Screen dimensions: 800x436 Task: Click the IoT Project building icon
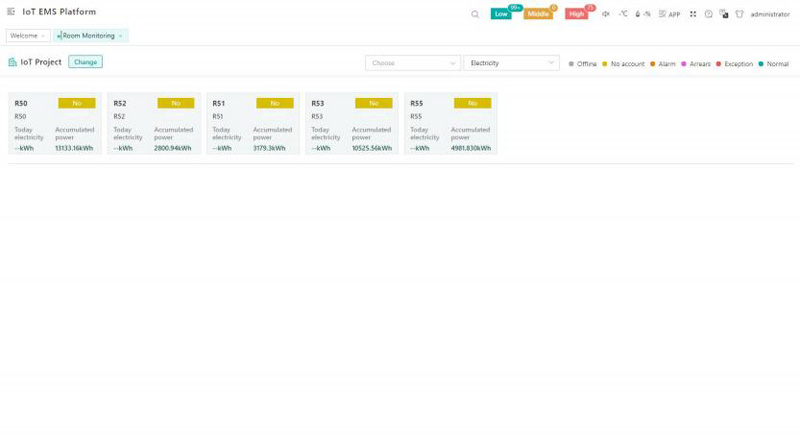pos(12,62)
